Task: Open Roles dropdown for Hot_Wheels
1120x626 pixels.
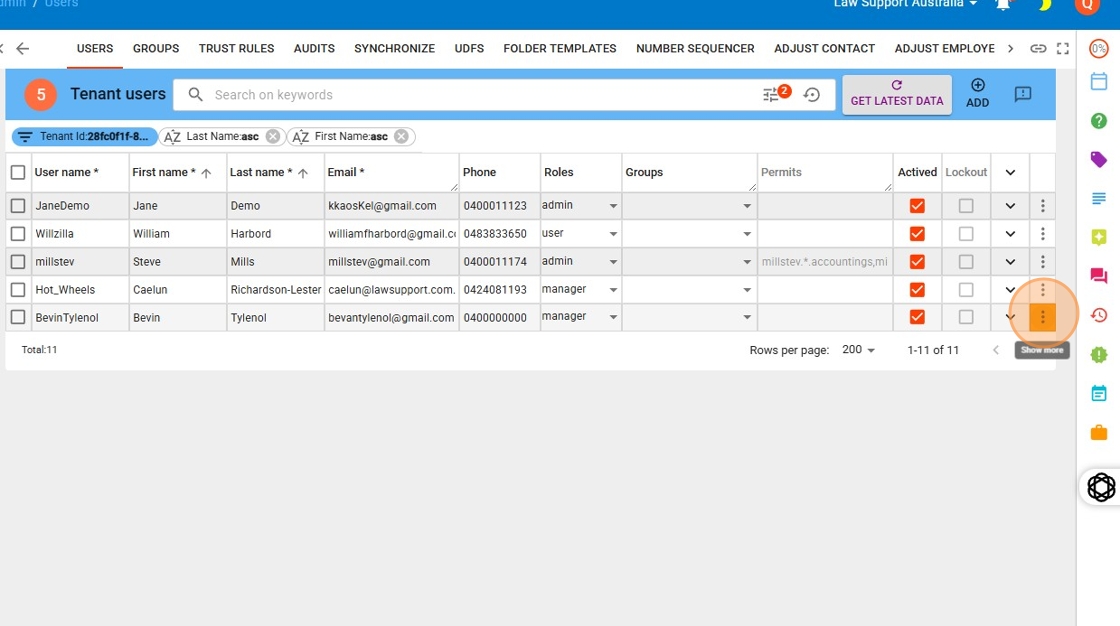Action: pyautogui.click(x=612, y=290)
